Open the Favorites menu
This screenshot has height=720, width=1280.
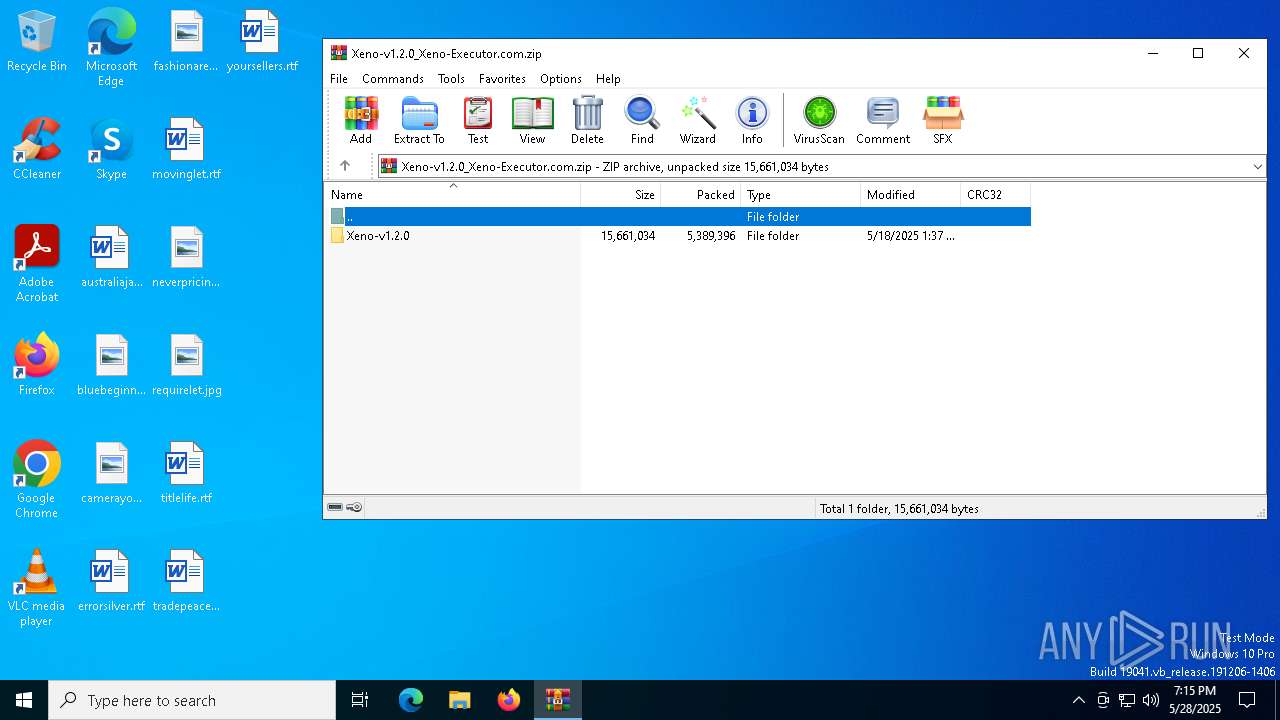tap(502, 79)
